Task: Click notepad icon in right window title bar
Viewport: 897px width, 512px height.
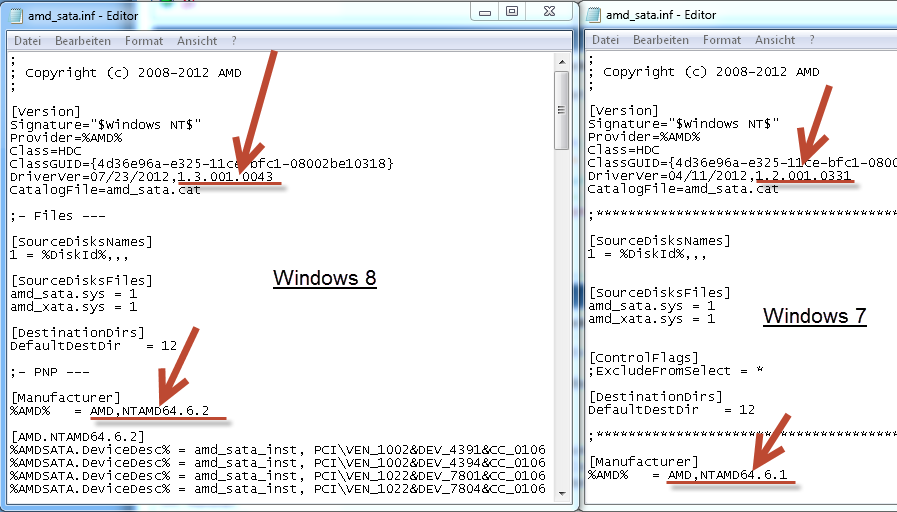Action: tap(594, 14)
